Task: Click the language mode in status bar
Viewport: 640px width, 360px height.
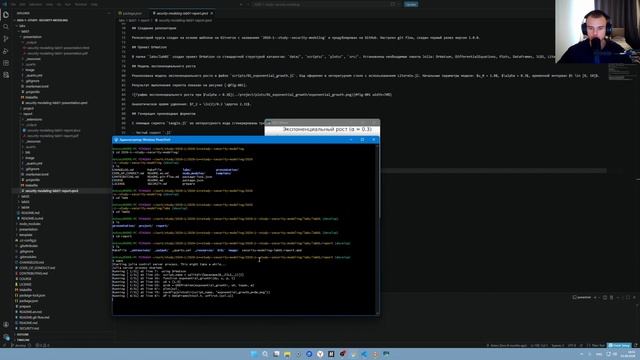Action: (598, 345)
